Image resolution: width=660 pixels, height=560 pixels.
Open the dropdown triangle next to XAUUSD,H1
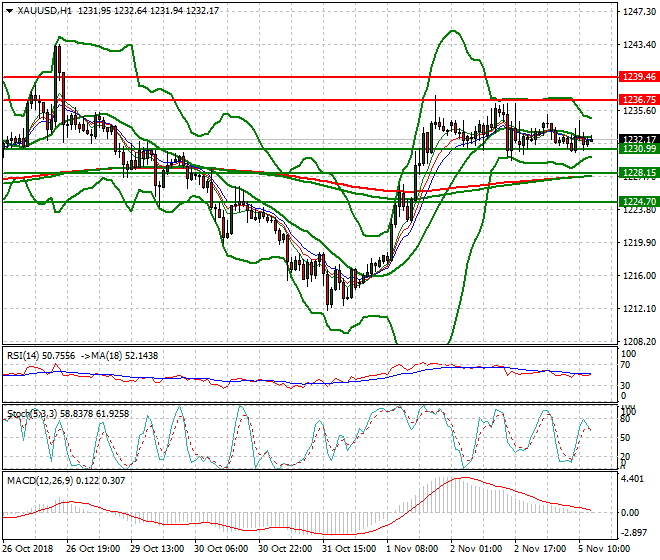[x=9, y=11]
